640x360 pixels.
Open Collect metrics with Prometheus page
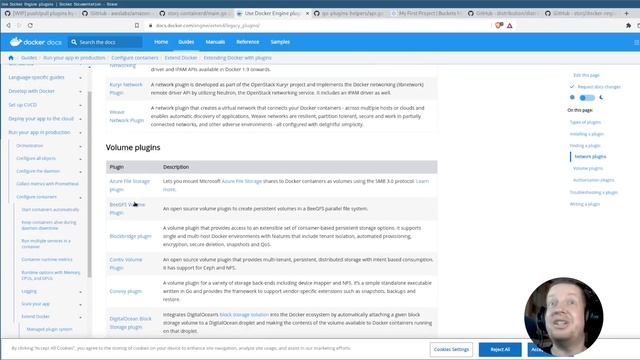(x=47, y=184)
